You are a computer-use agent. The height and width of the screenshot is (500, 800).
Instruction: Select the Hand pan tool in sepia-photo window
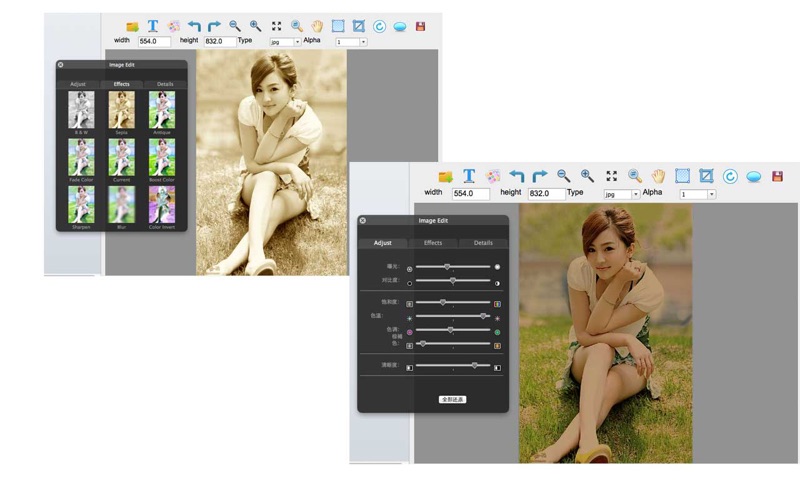pos(317,26)
